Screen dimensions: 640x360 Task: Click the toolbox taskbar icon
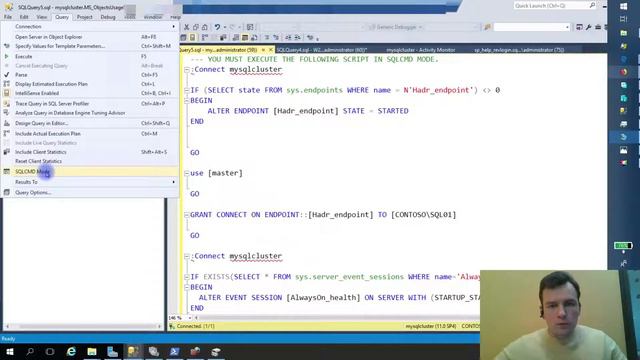coord(195,351)
